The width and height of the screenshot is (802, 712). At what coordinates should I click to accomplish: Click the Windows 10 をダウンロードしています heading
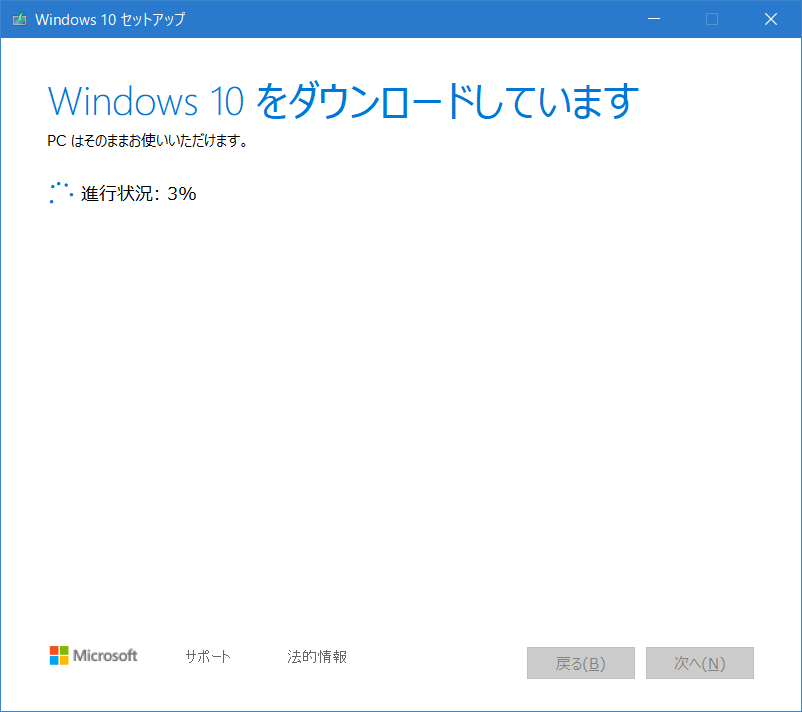click(343, 101)
